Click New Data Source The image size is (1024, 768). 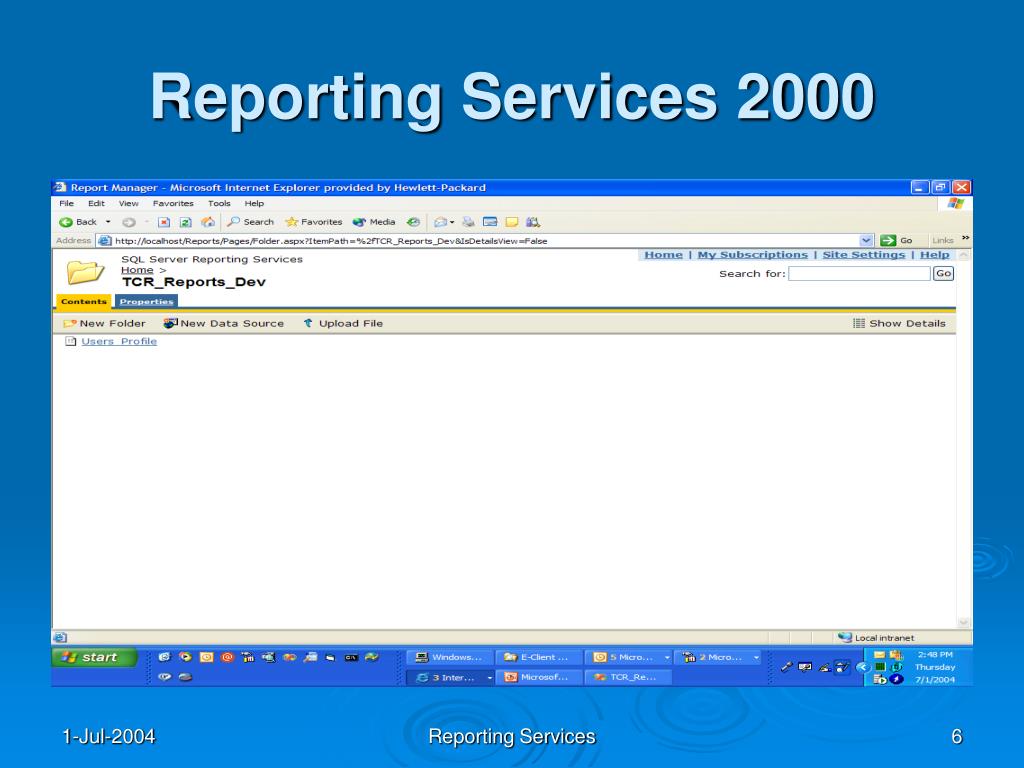tap(223, 323)
